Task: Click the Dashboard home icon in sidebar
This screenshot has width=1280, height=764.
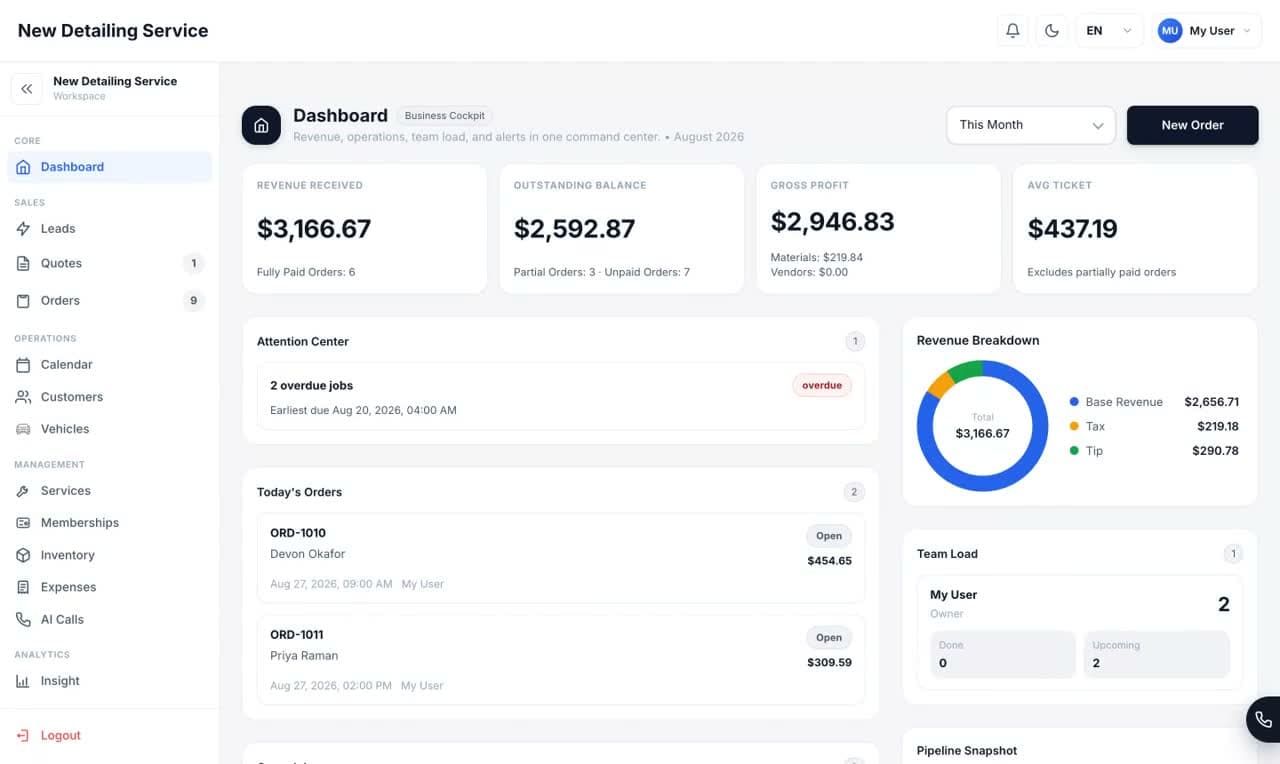Action: tap(23, 167)
